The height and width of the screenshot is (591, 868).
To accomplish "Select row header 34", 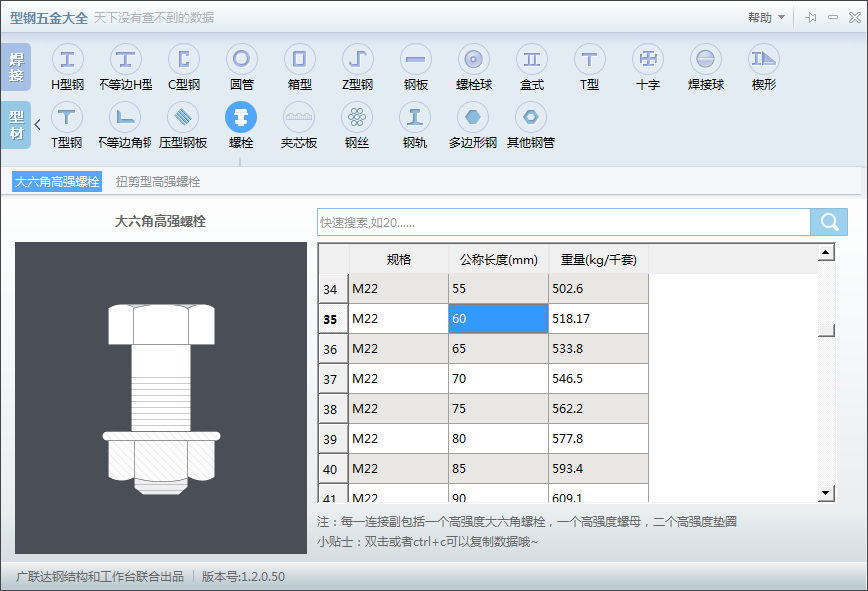I will 333,288.
